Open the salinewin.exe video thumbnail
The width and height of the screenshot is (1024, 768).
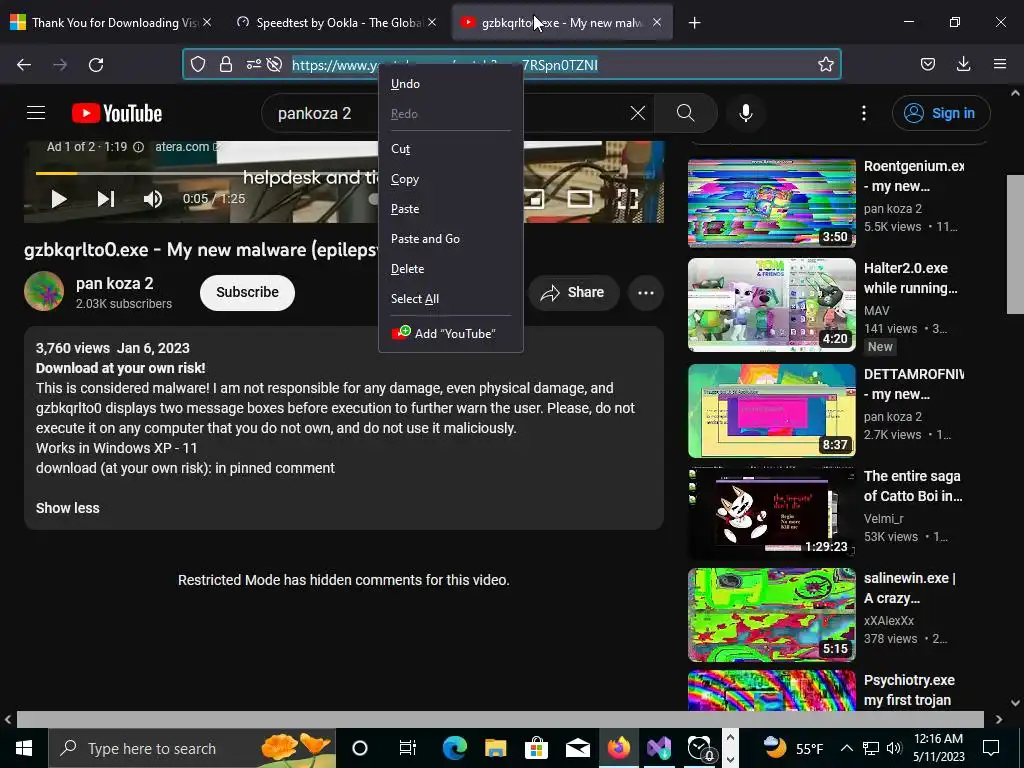point(771,615)
